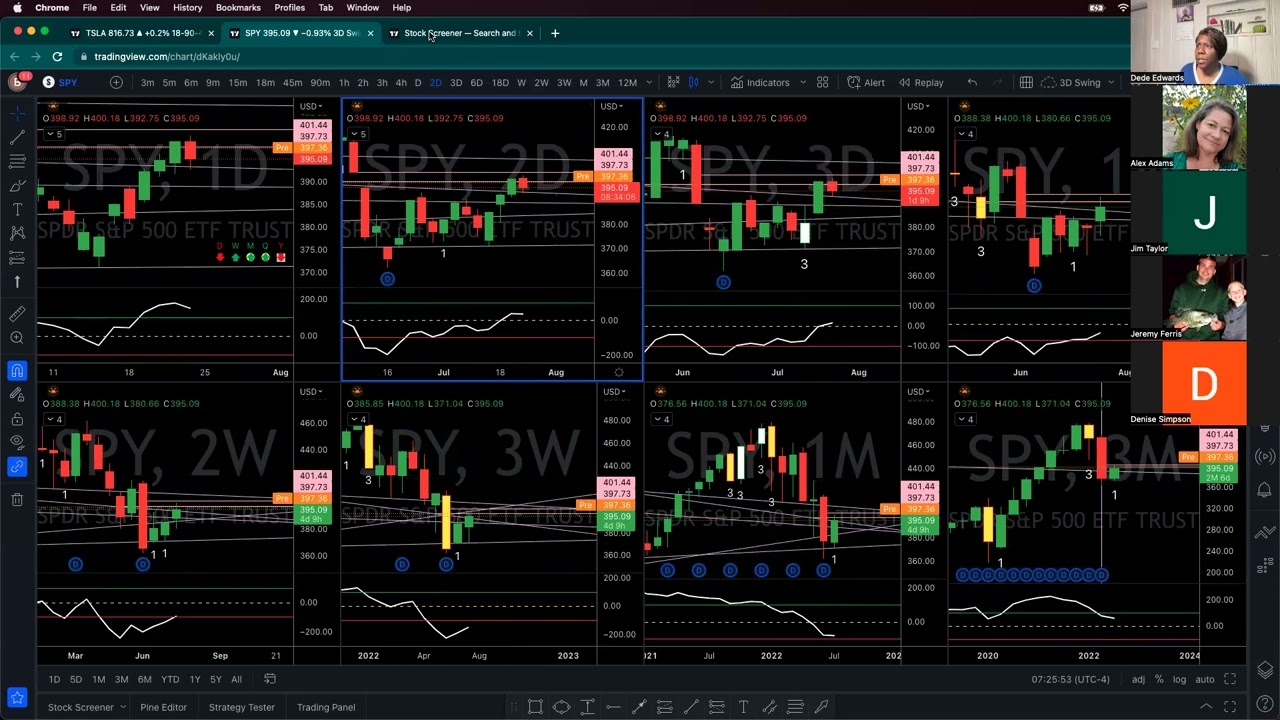Toggle hide all drawings eye icon

click(17, 442)
